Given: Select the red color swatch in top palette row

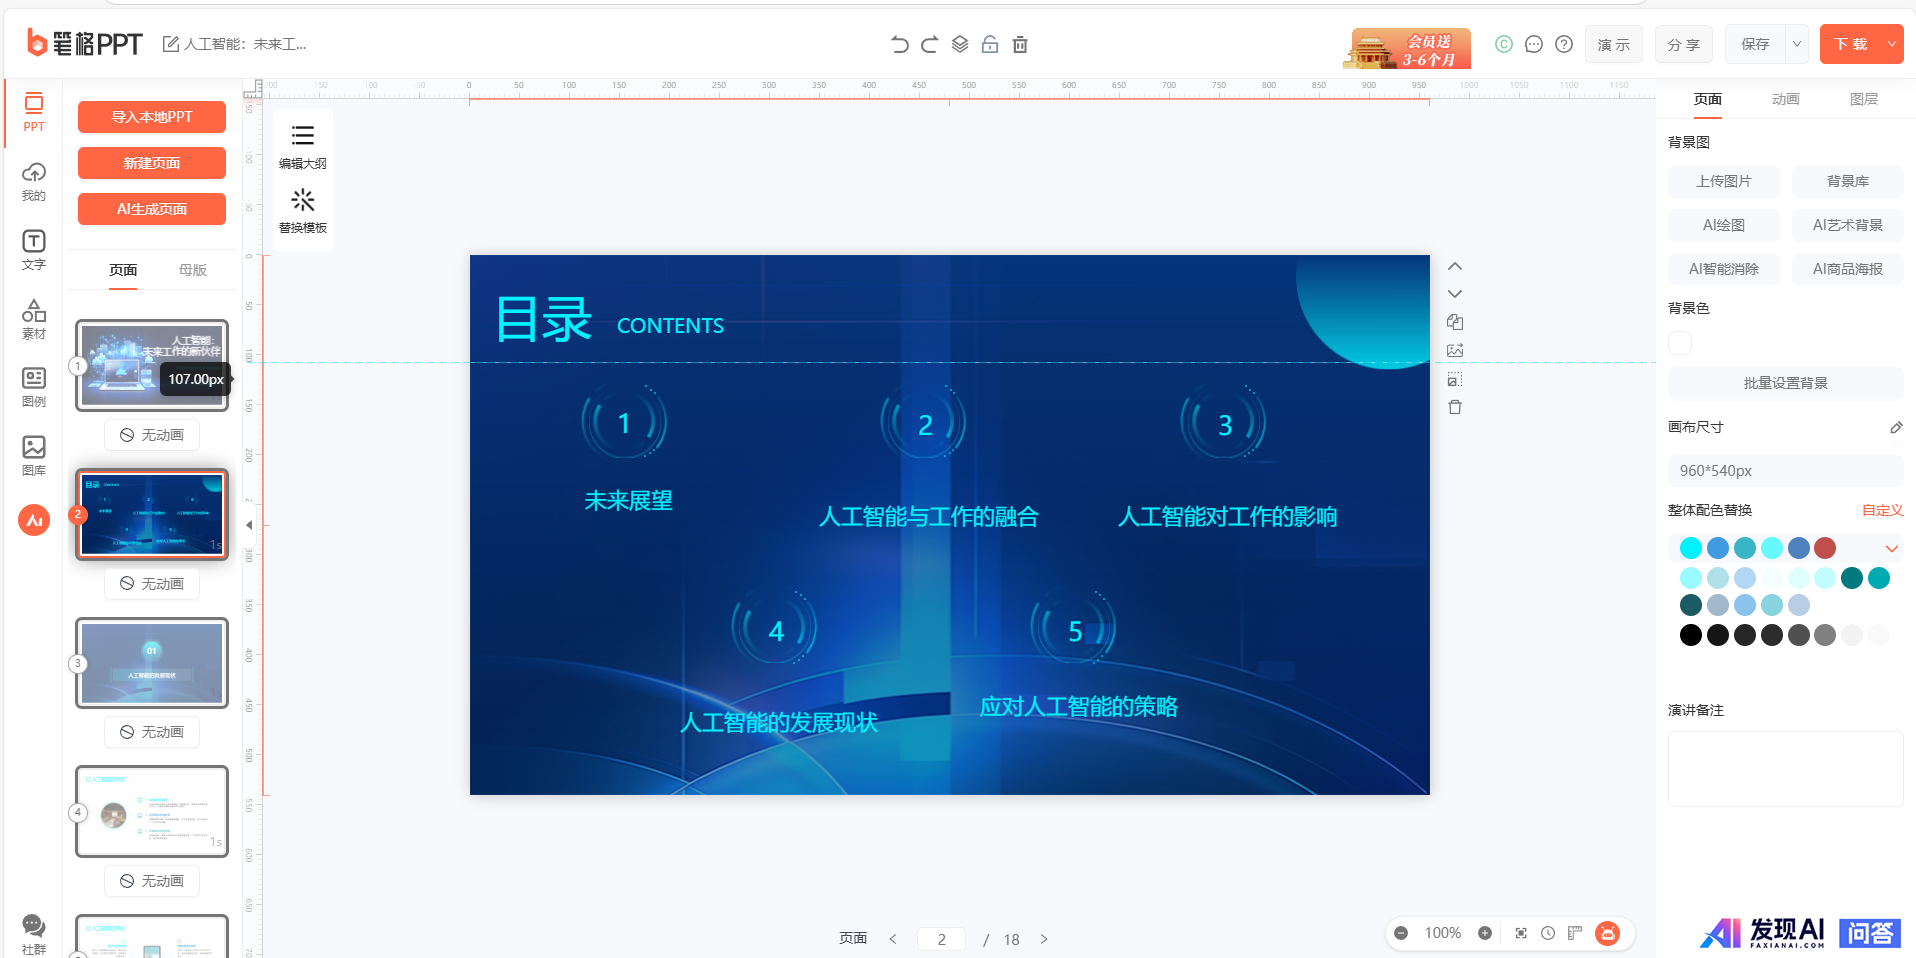Looking at the screenshot, I should [x=1825, y=548].
